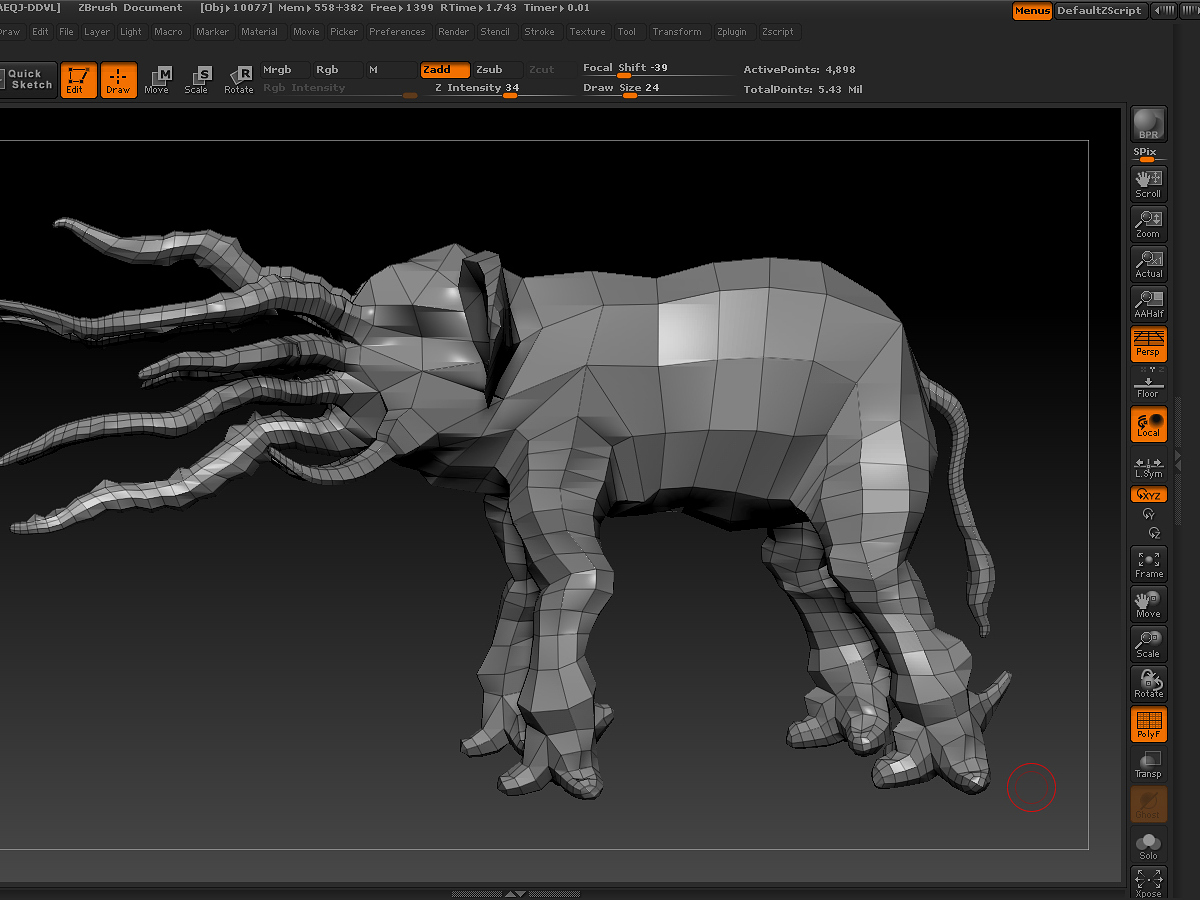Viewport: 1200px width, 900px height.
Task: Open the Material menu palette
Action: tap(259, 32)
